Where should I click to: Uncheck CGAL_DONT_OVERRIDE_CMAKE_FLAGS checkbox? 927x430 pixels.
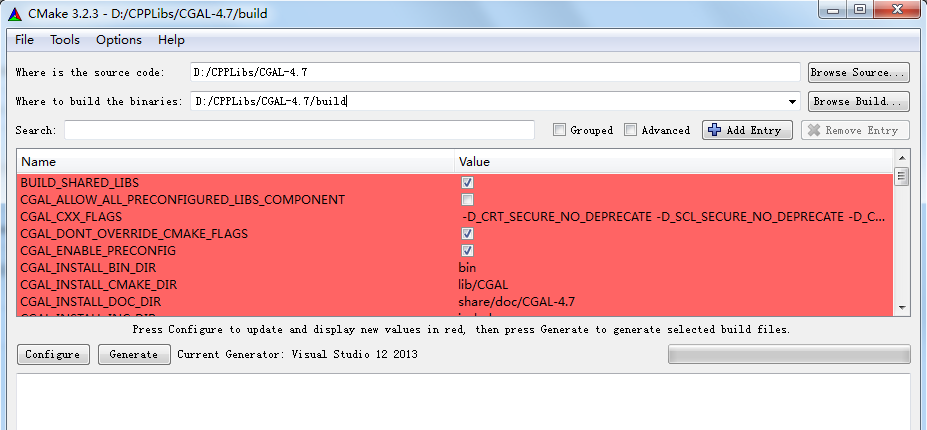[468, 234]
